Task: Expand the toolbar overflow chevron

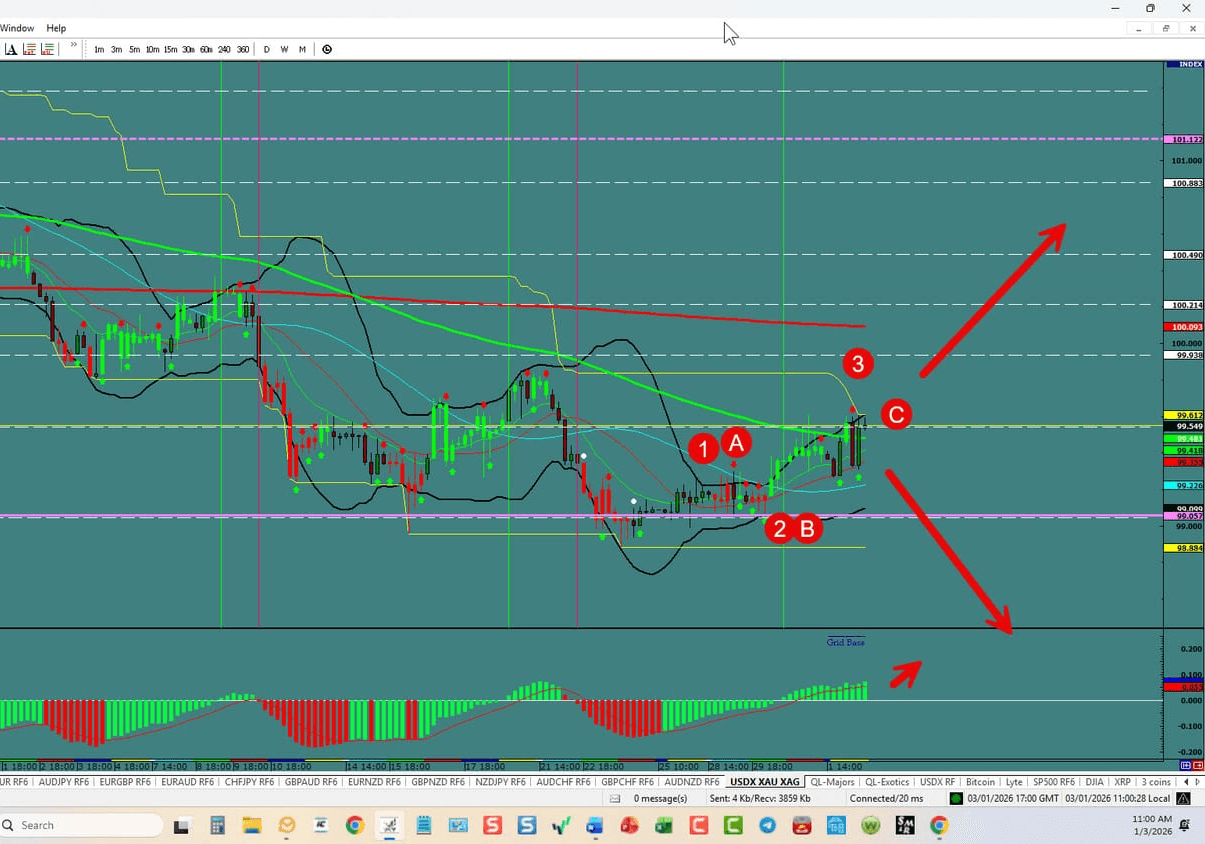Action: [x=72, y=46]
